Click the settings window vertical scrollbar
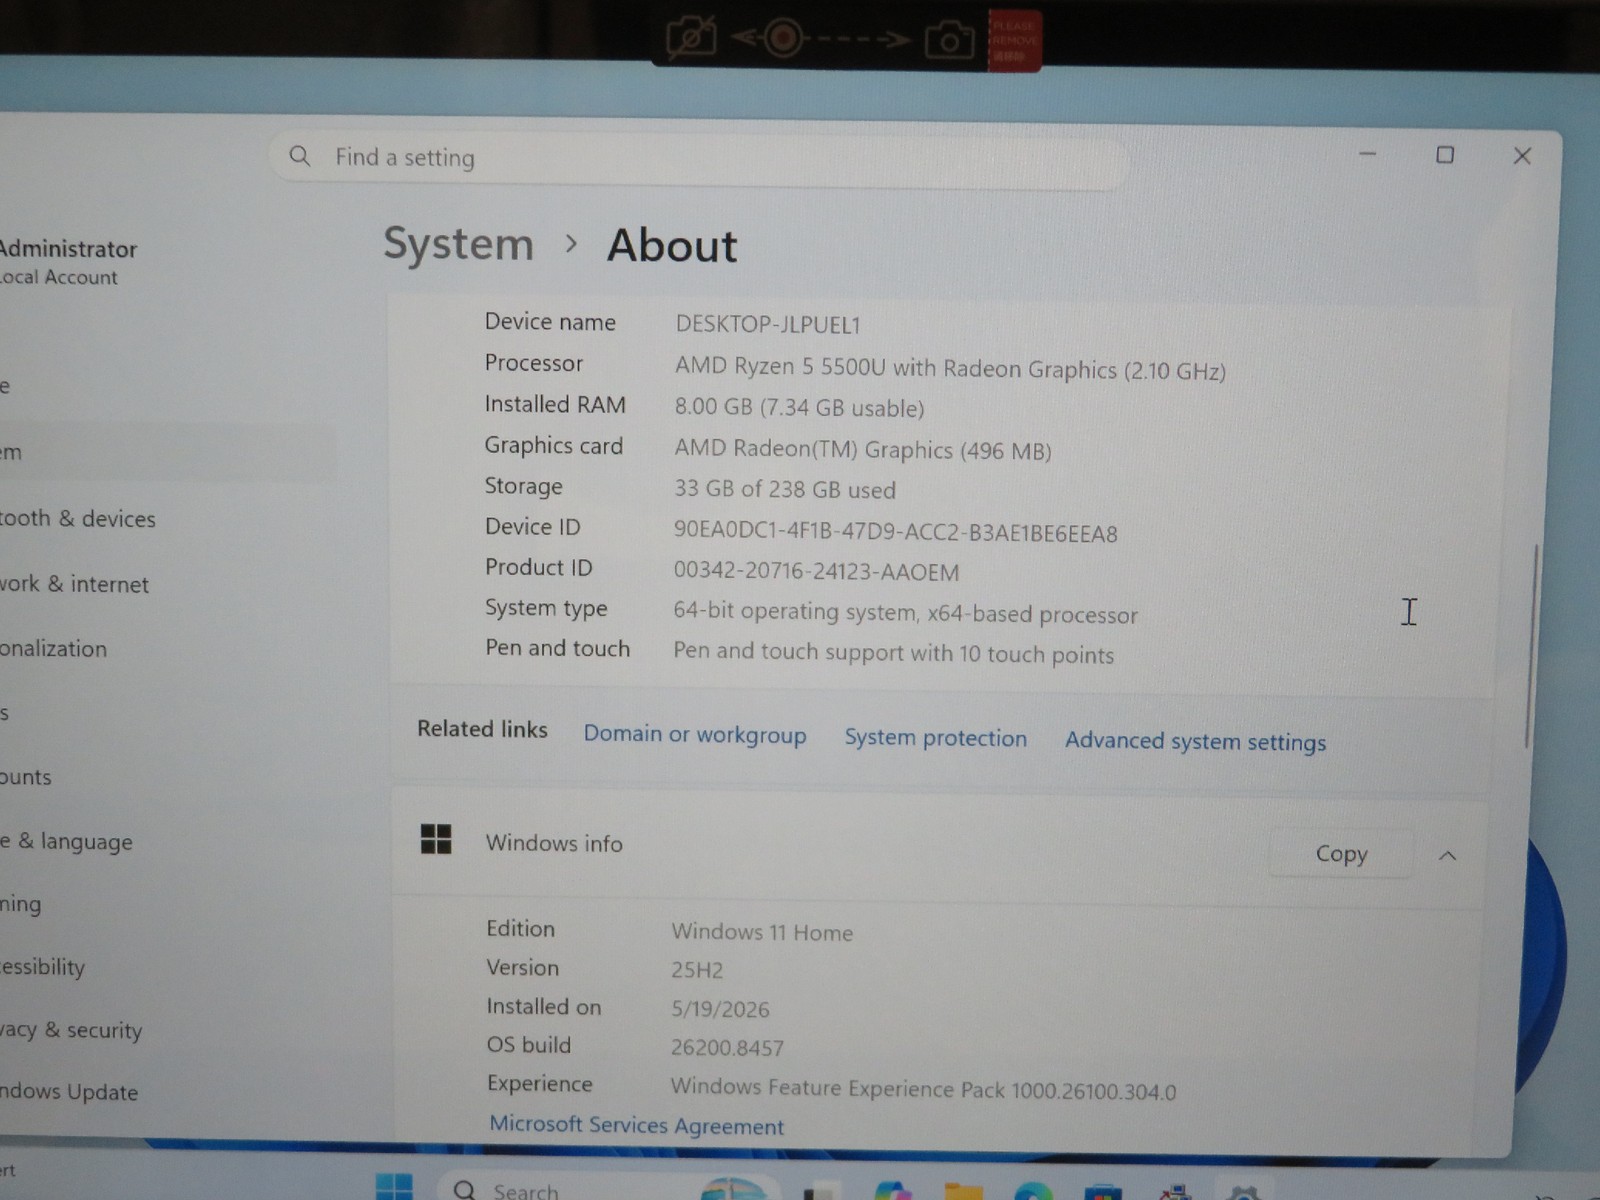This screenshot has height=1200, width=1600. (1530, 646)
